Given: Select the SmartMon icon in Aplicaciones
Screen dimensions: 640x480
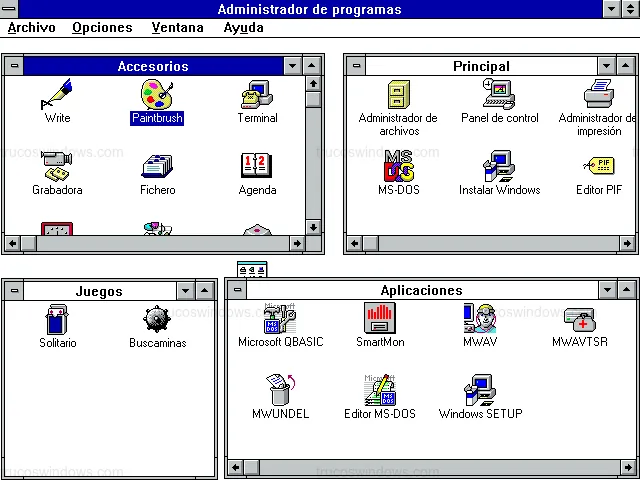Looking at the screenshot, I should click(380, 320).
